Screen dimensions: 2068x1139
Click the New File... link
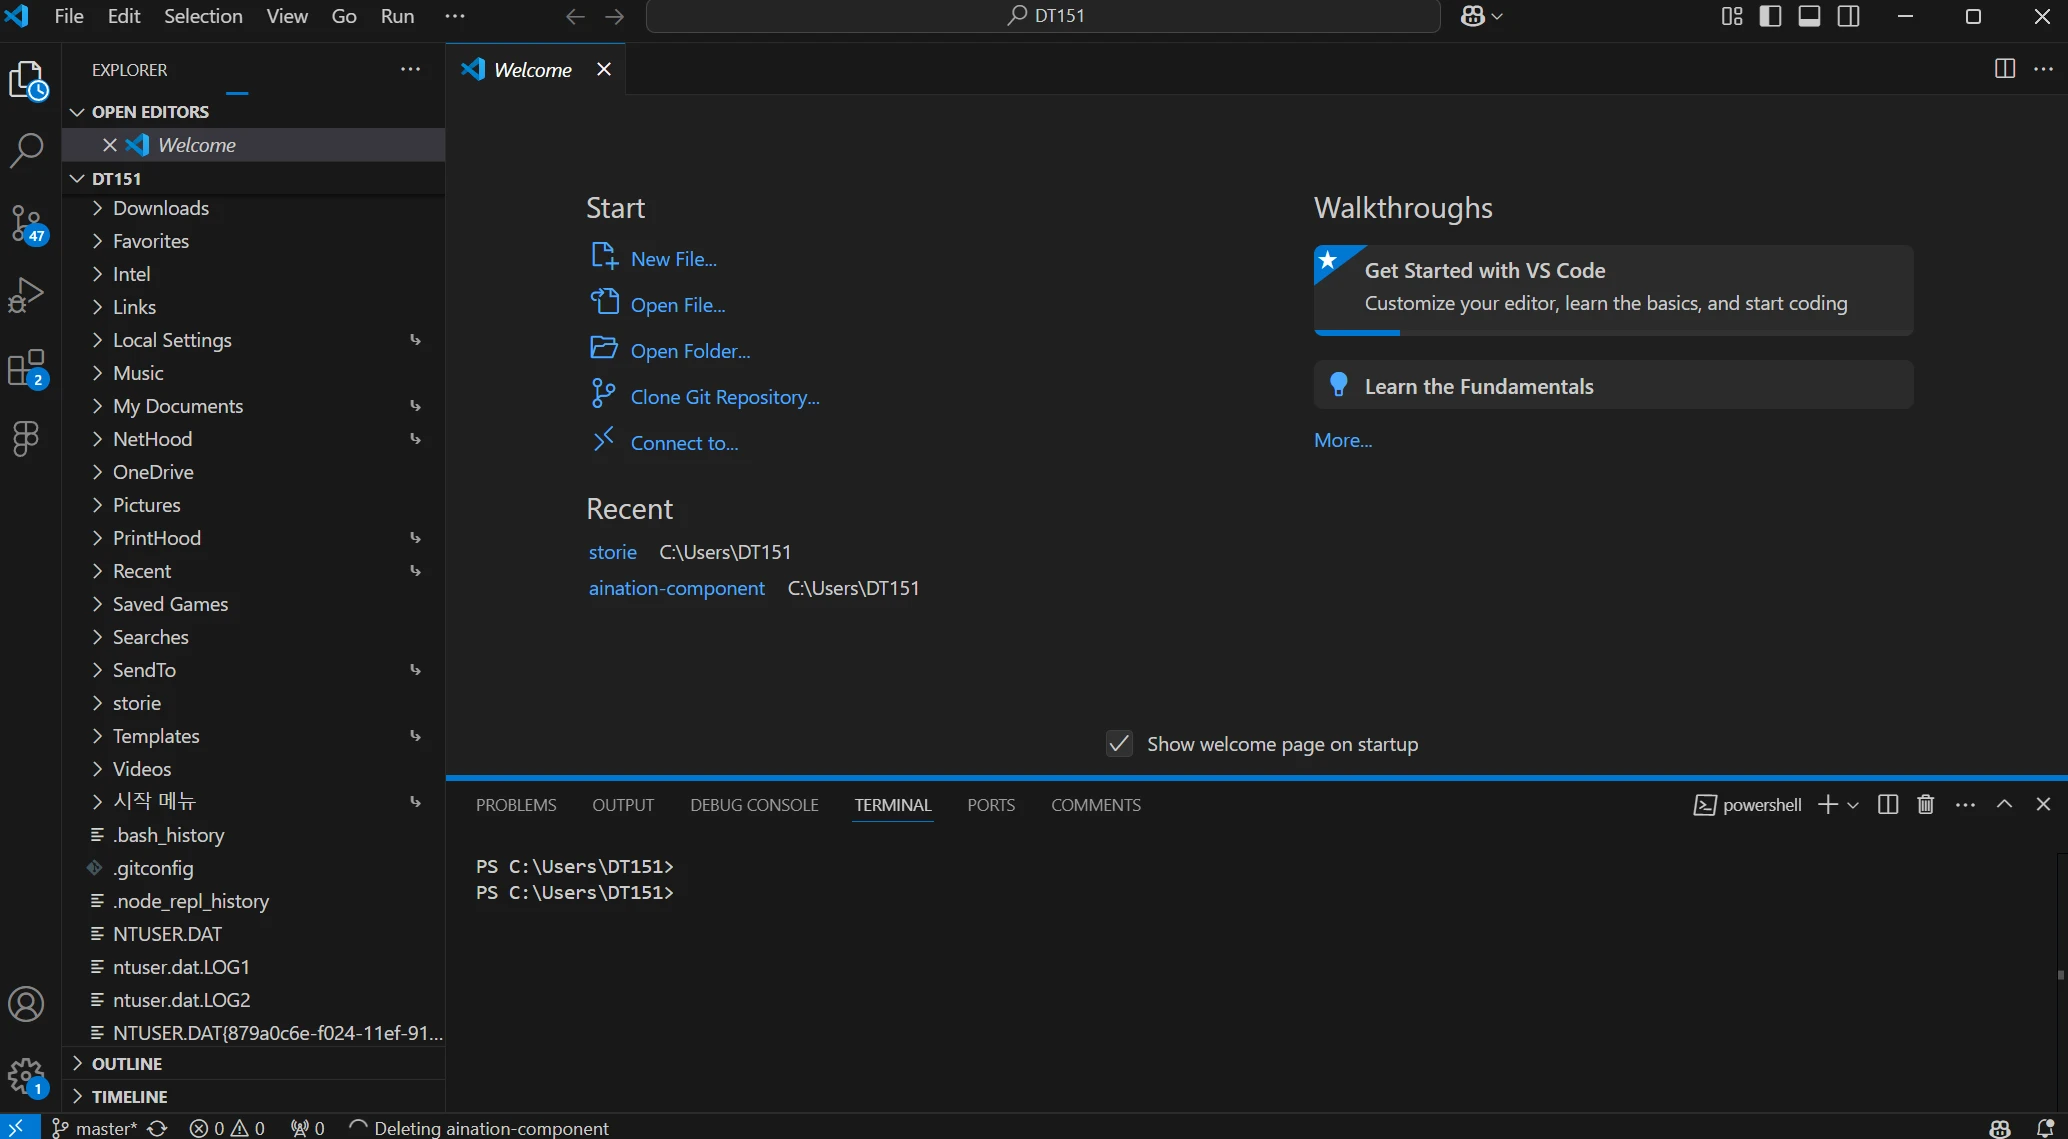tap(673, 259)
